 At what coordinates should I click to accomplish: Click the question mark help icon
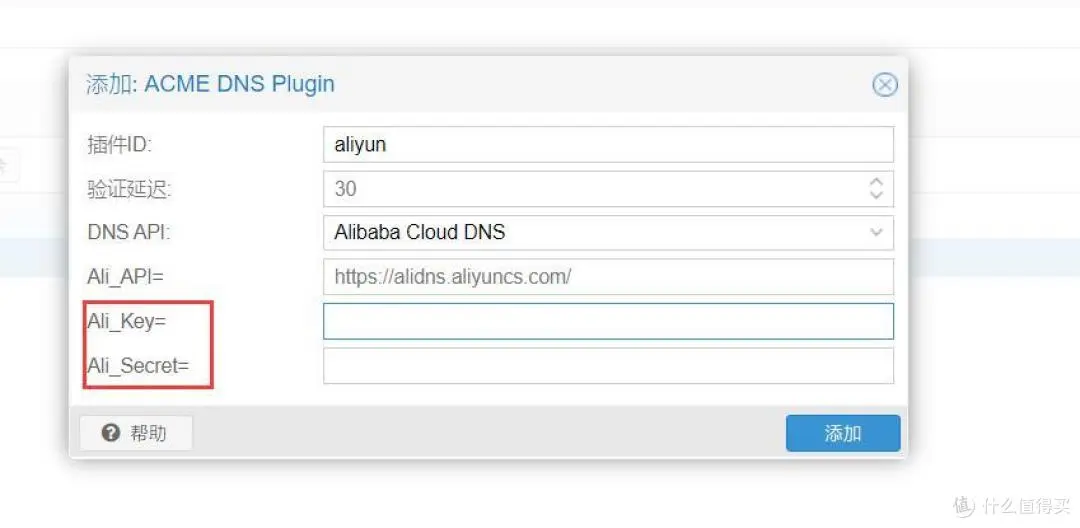111,433
